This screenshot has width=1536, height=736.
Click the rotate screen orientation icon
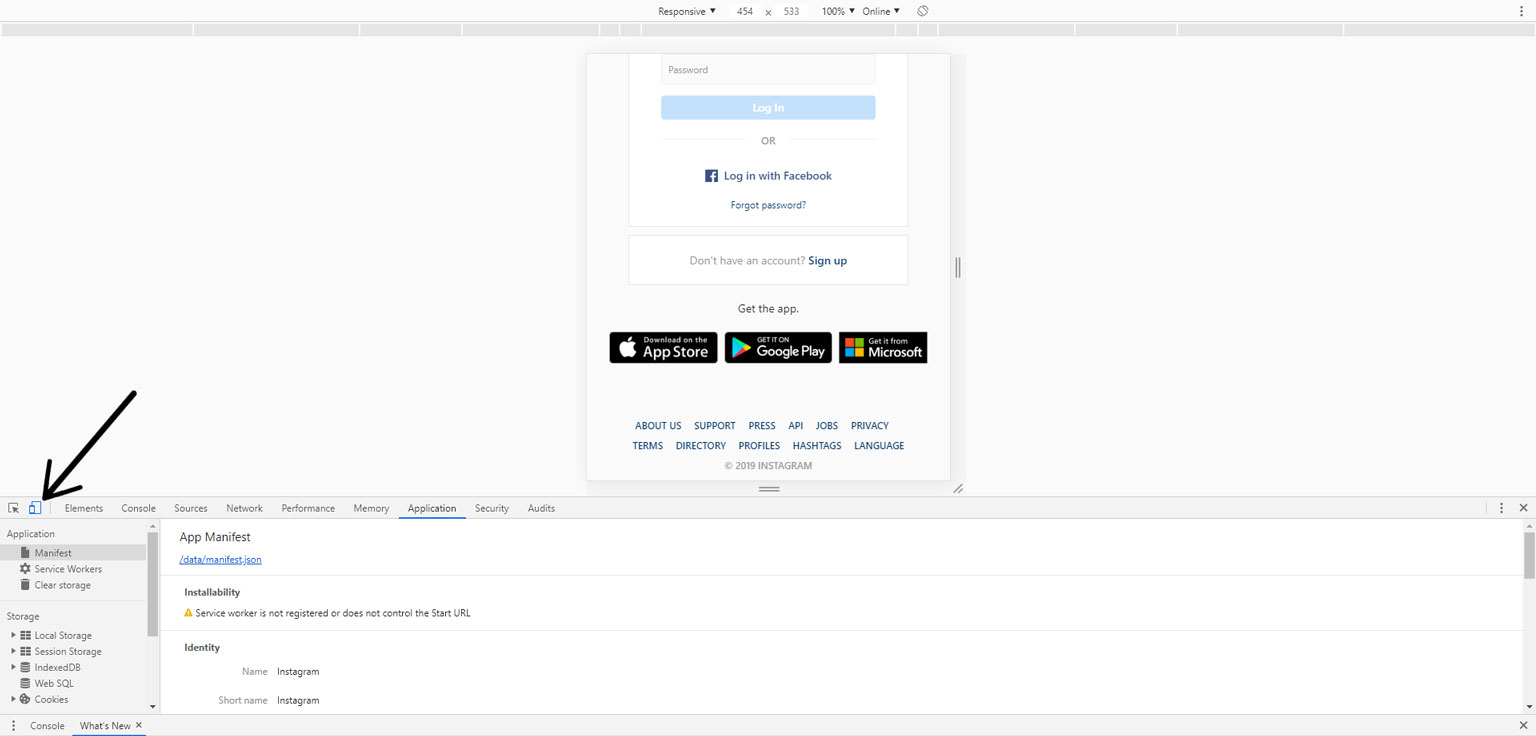(923, 11)
